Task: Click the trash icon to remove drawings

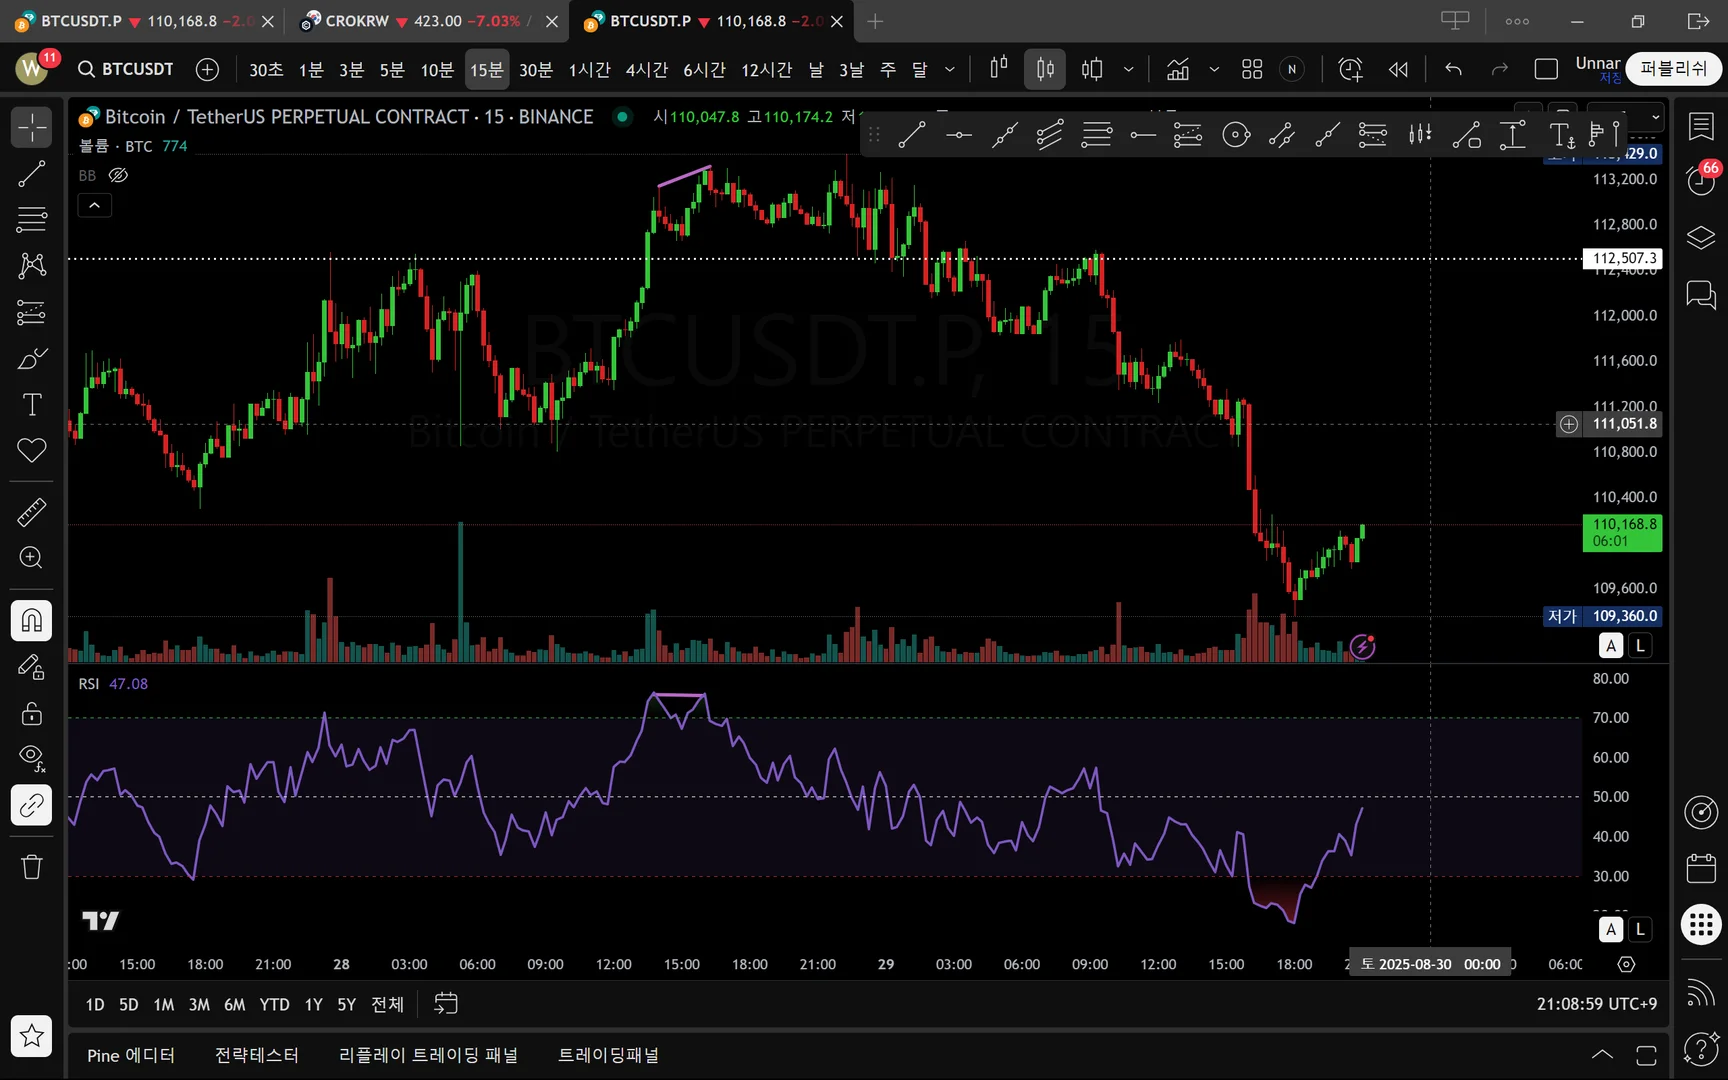Action: [32, 867]
